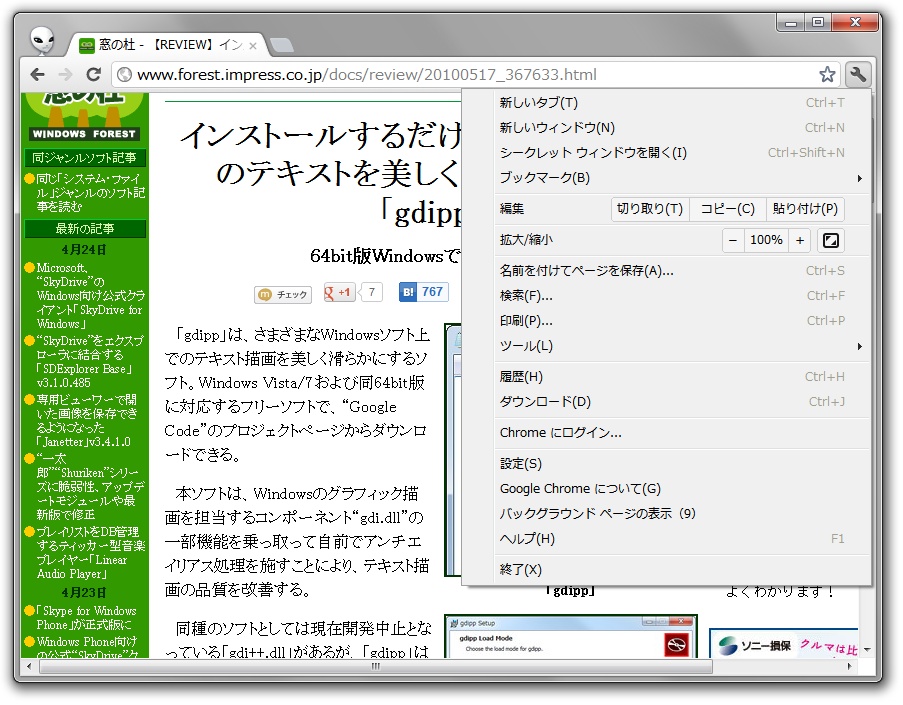Click the はてなチェック button on the article
The width and height of the screenshot is (903, 705).
tap(281, 293)
